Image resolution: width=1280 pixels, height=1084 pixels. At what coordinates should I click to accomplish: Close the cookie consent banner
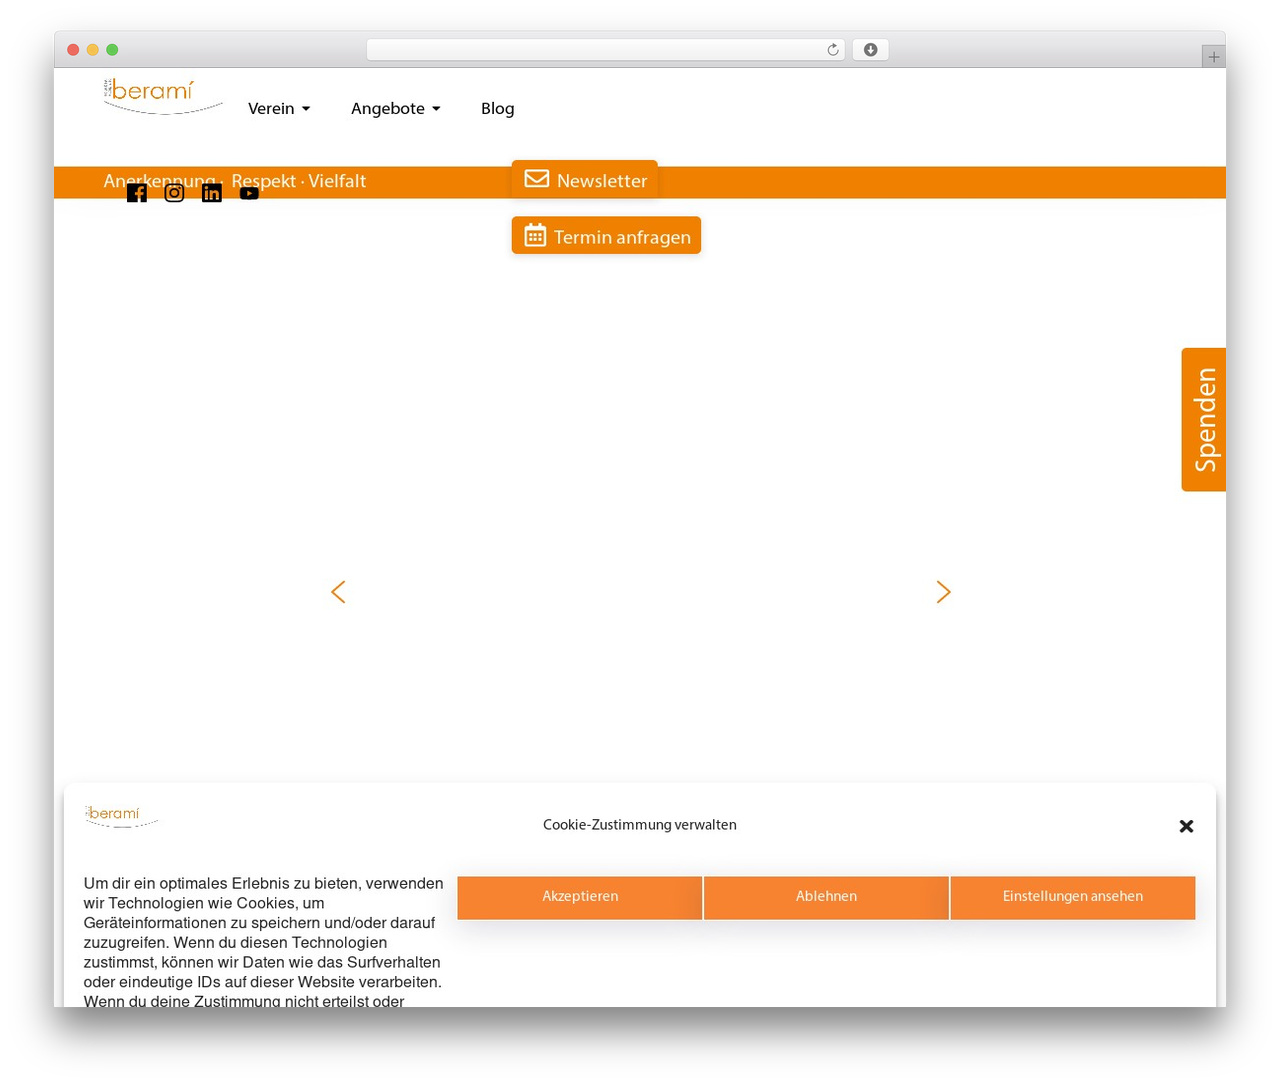click(1186, 826)
